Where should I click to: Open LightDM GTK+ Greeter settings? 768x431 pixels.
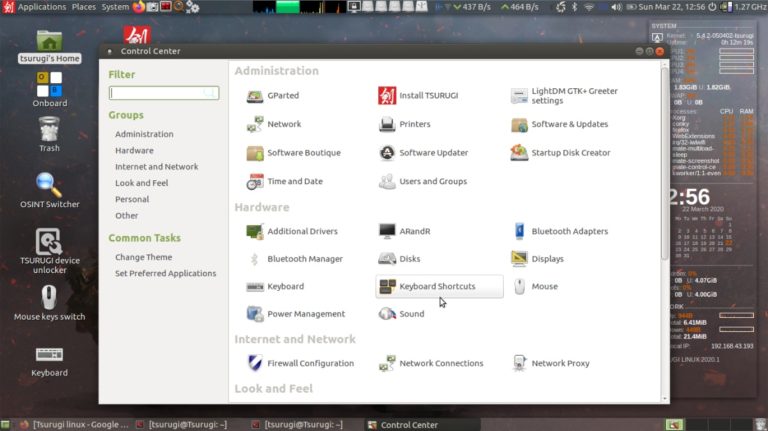pyautogui.click(x=564, y=96)
